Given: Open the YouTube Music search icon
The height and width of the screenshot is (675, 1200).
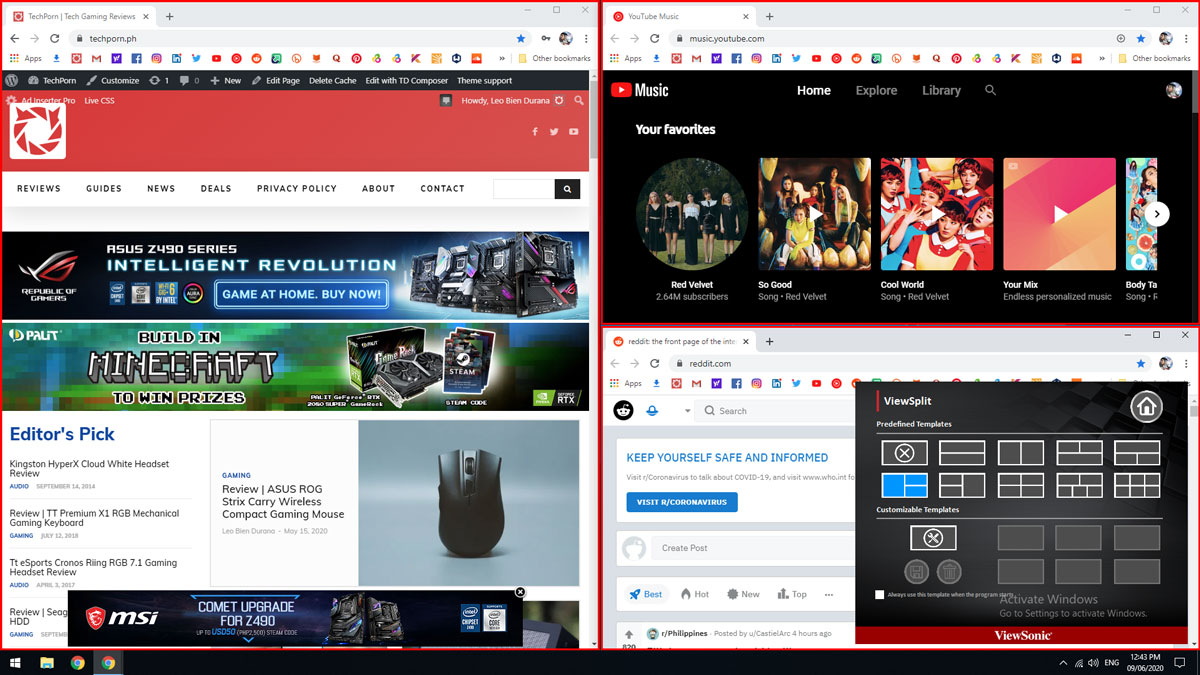Looking at the screenshot, I should [990, 90].
